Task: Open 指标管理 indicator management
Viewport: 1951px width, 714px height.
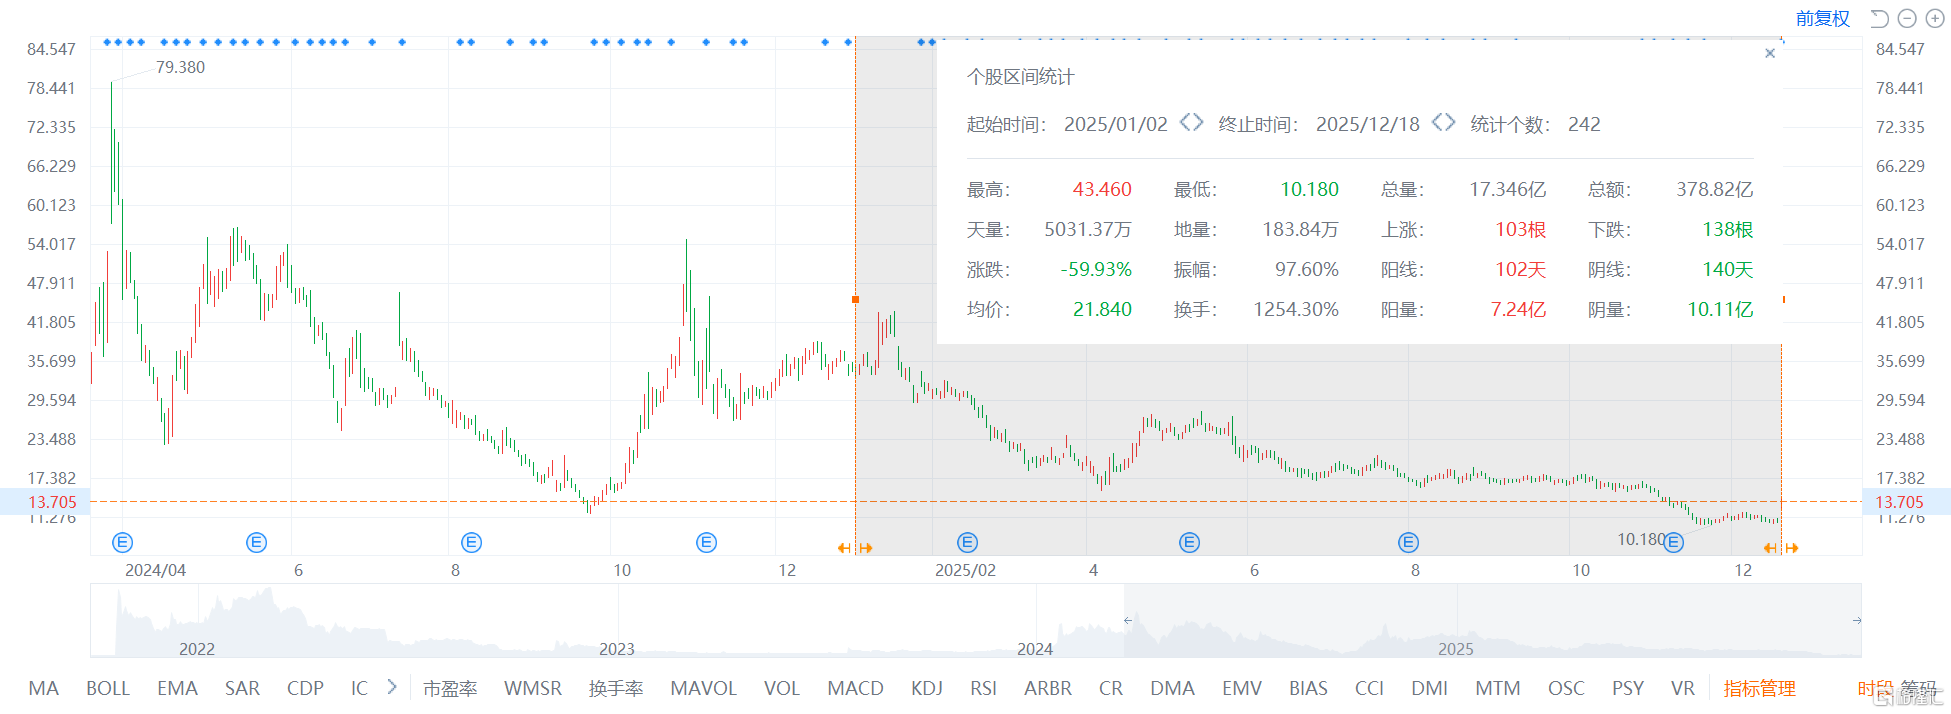Action: pos(1759,688)
